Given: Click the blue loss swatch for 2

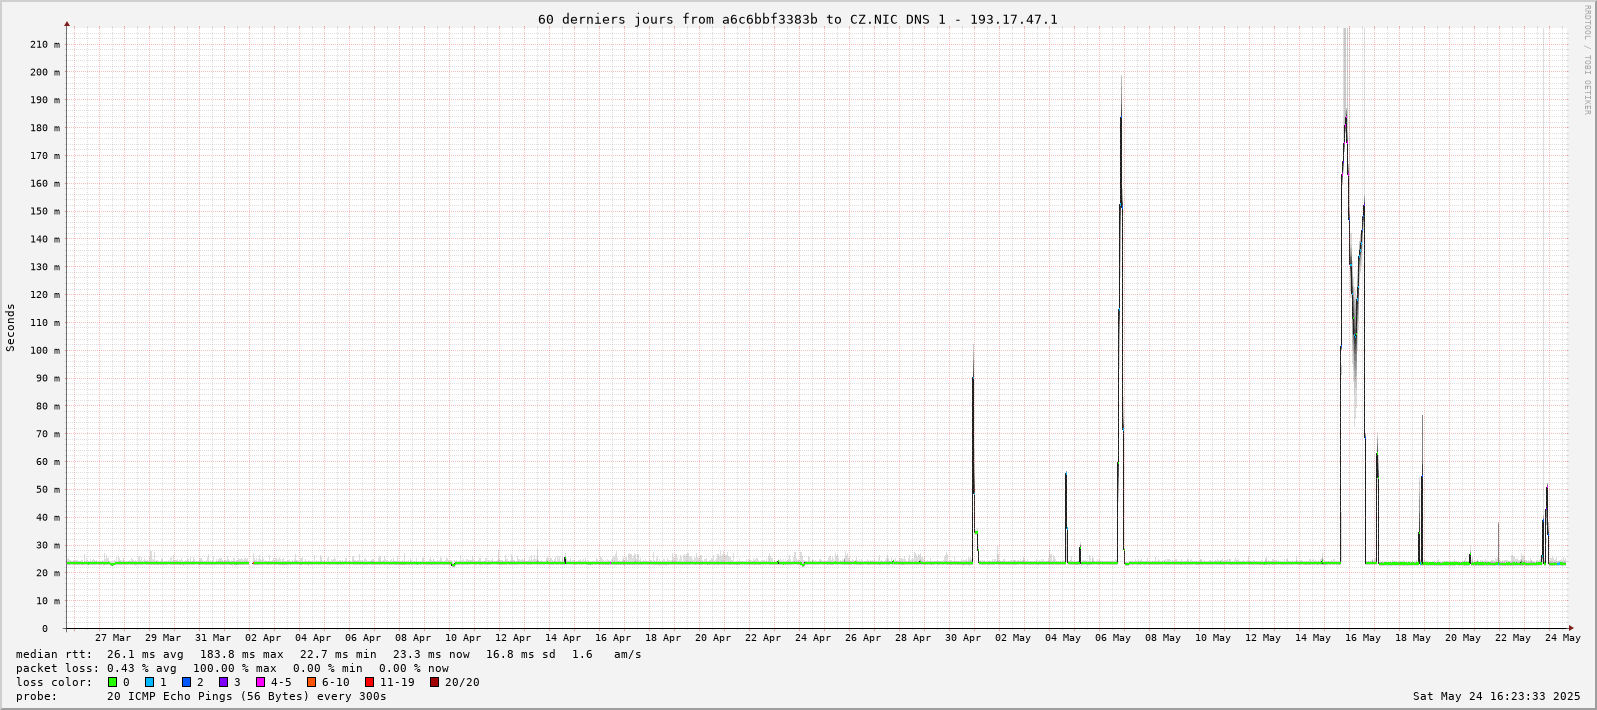Looking at the screenshot, I should [x=187, y=682].
